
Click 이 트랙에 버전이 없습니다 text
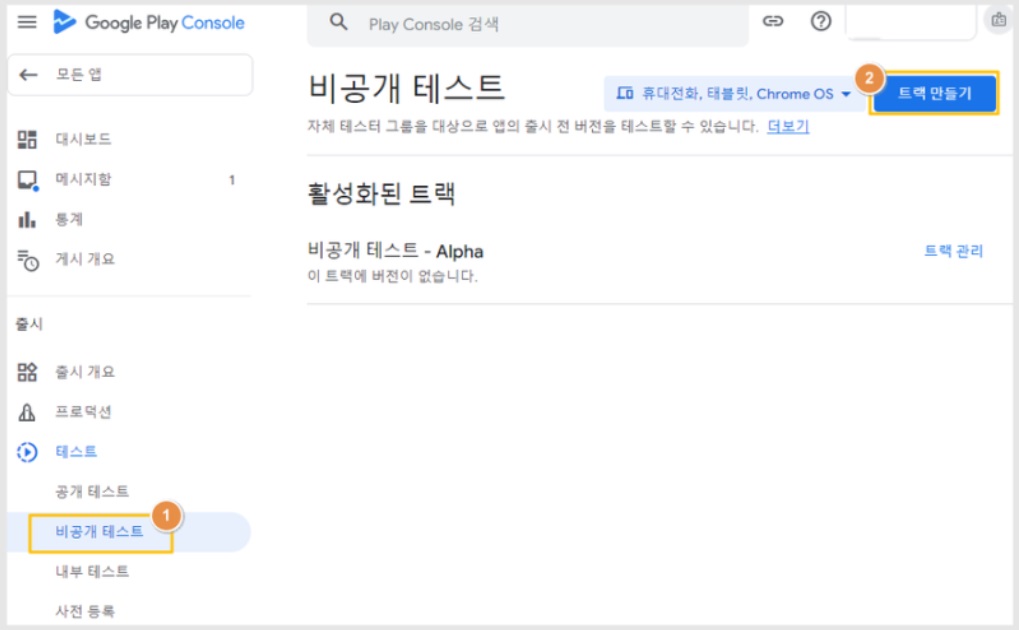click(393, 276)
